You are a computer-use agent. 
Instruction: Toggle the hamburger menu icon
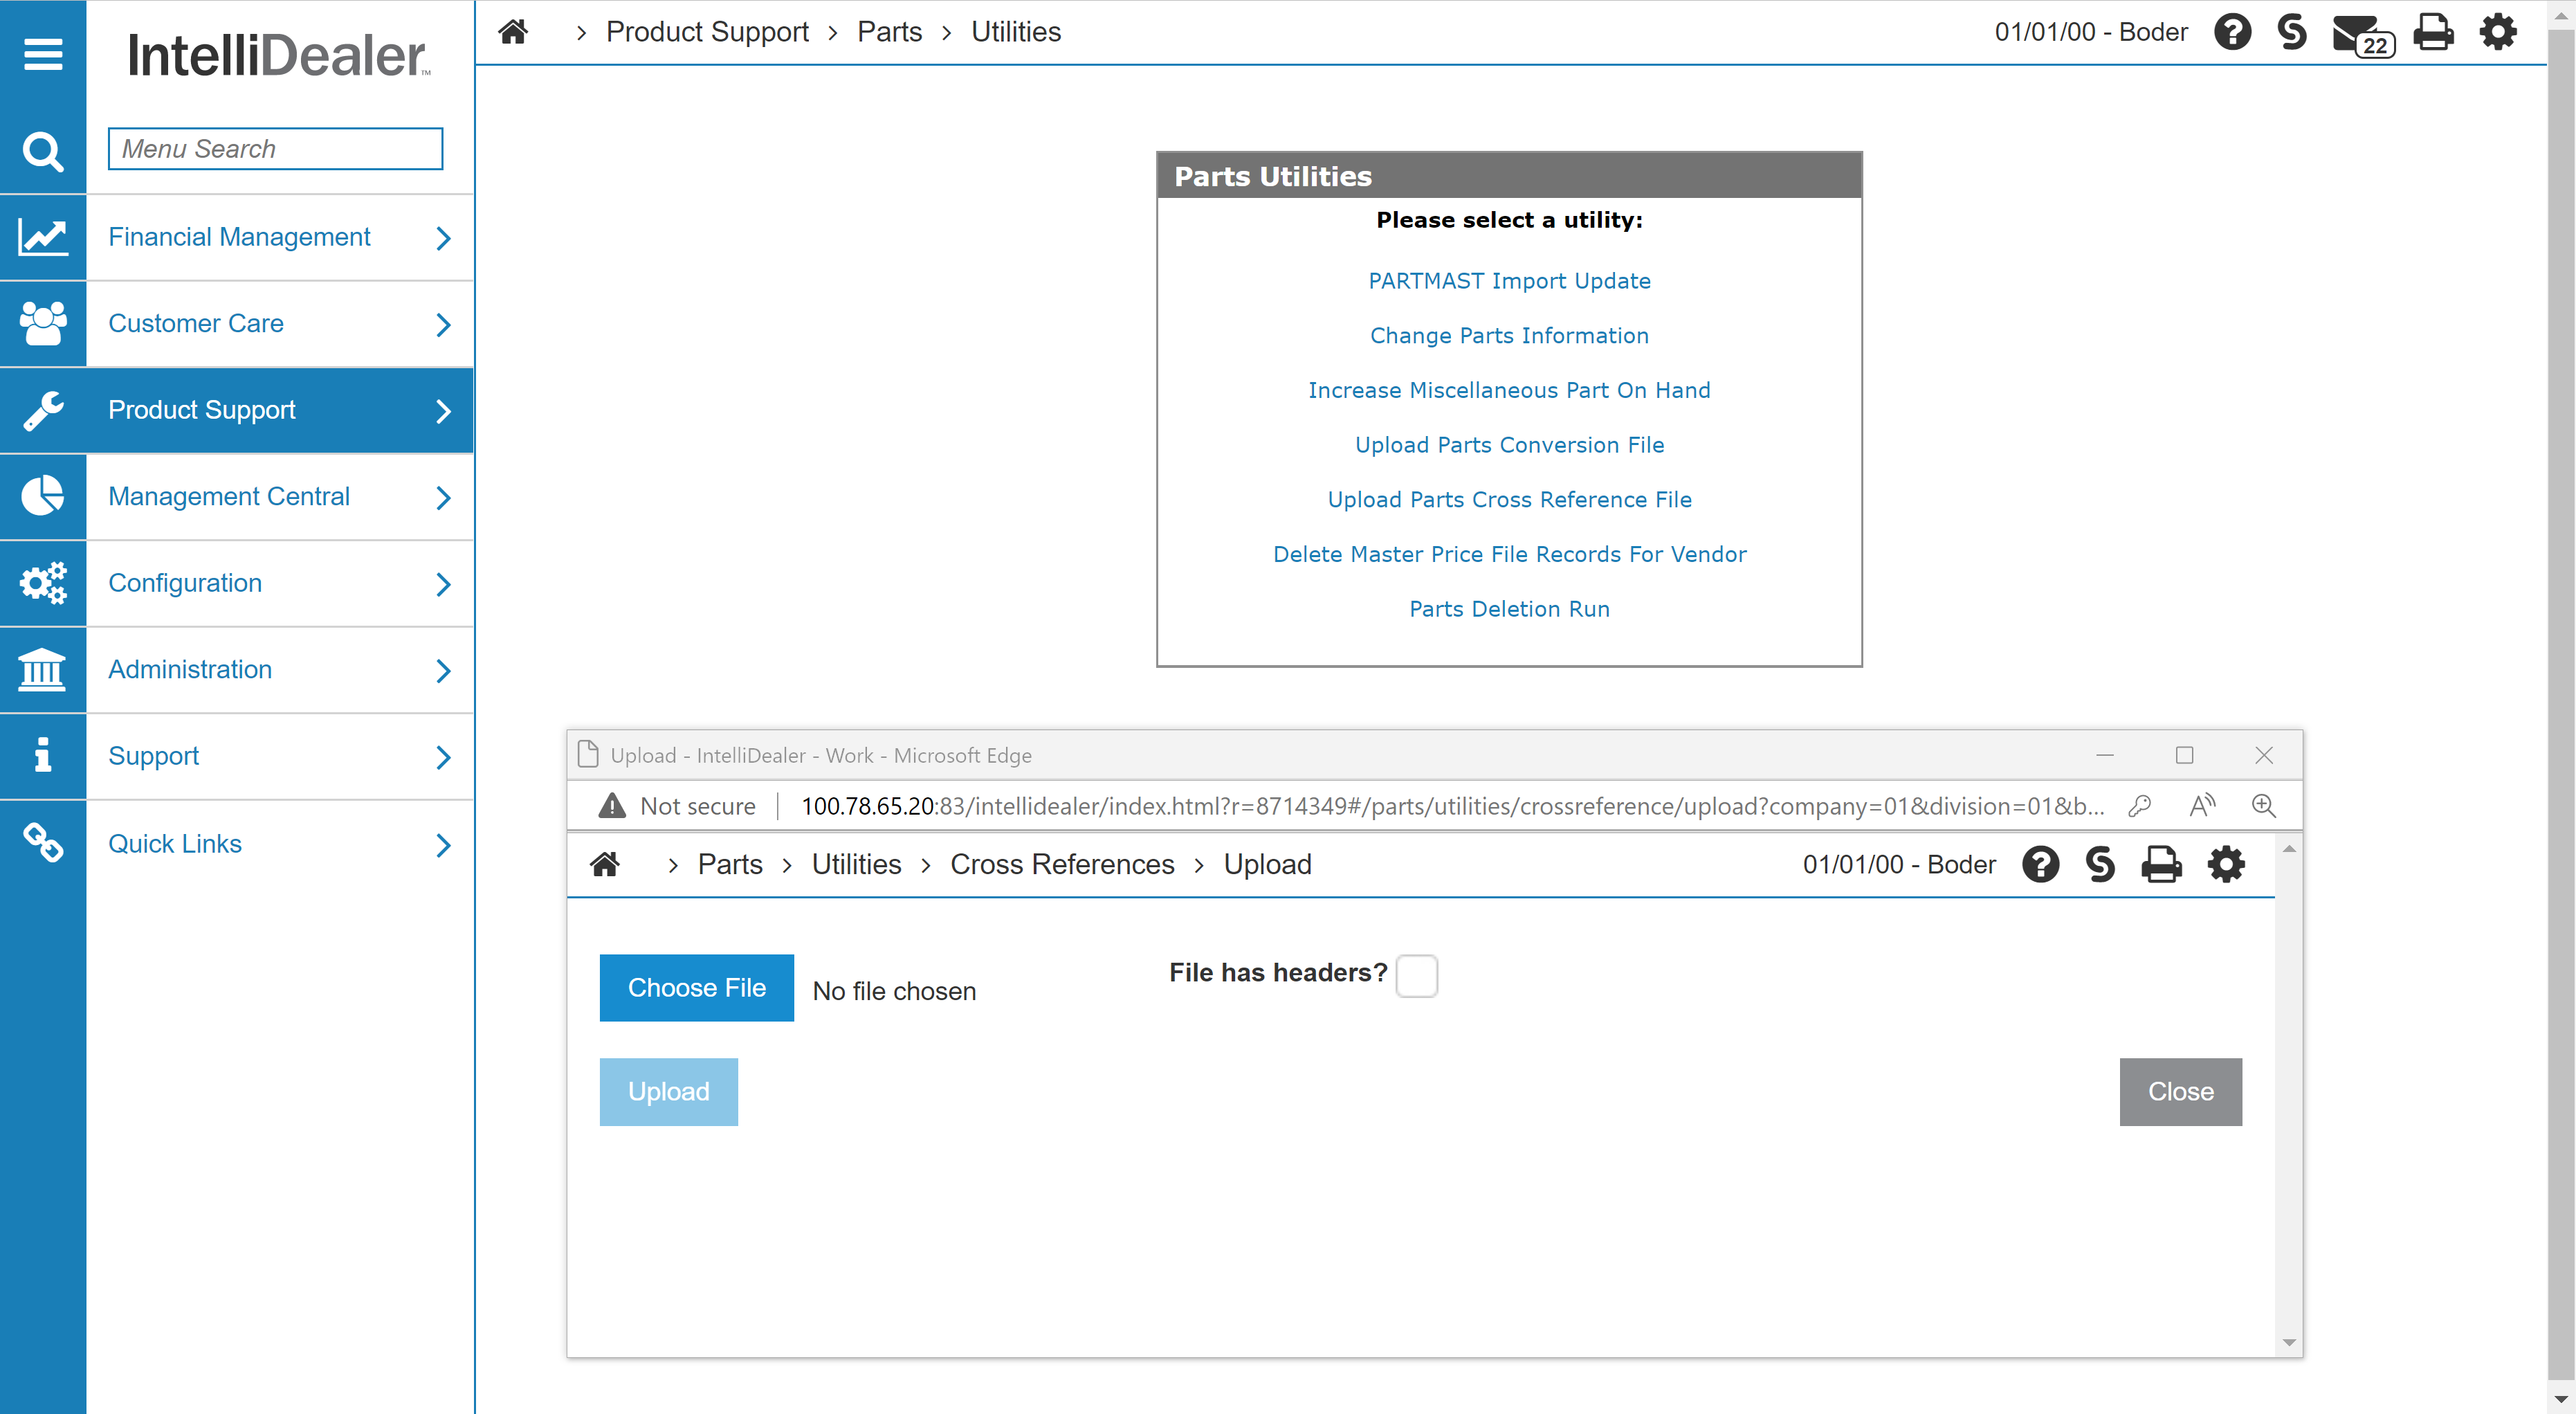click(x=43, y=54)
